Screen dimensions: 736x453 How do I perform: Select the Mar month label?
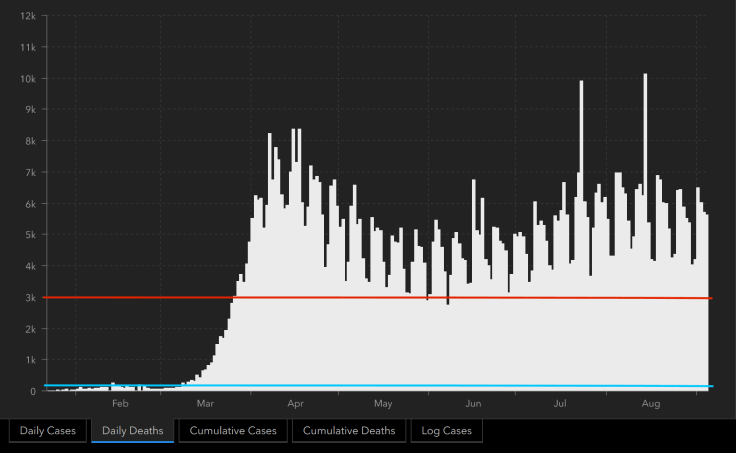click(206, 404)
